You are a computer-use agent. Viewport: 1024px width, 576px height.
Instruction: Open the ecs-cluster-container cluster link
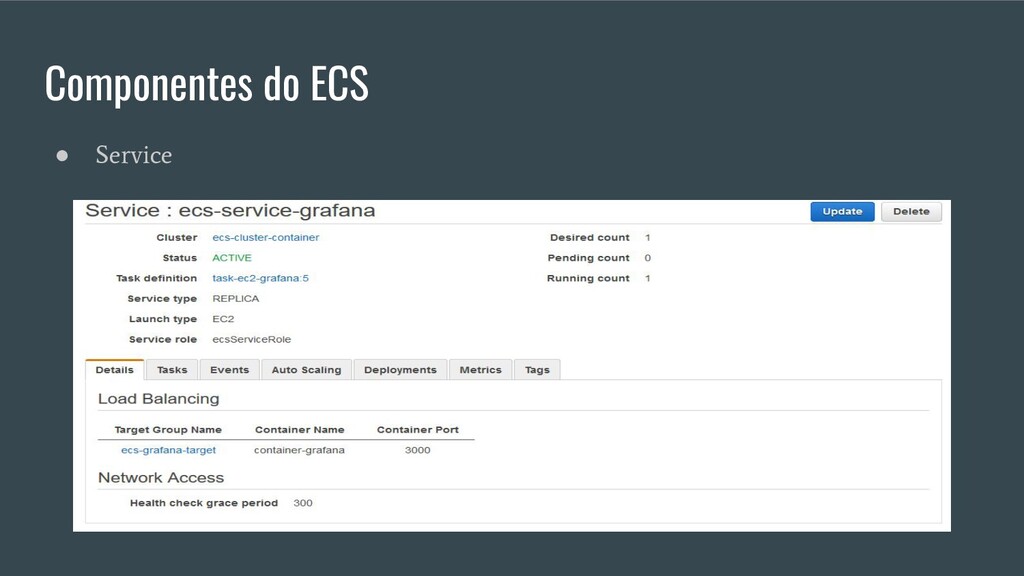click(266, 238)
